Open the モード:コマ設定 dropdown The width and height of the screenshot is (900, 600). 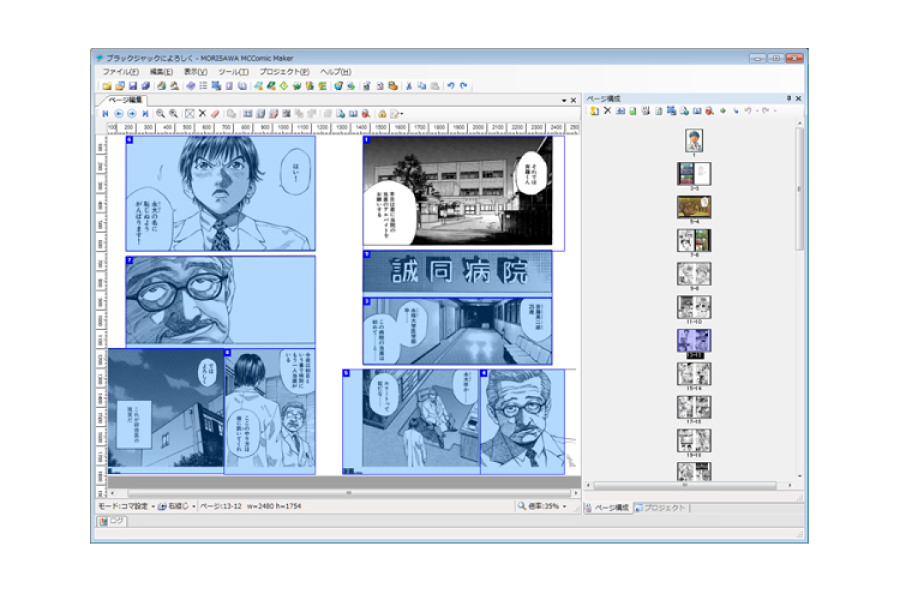click(126, 506)
